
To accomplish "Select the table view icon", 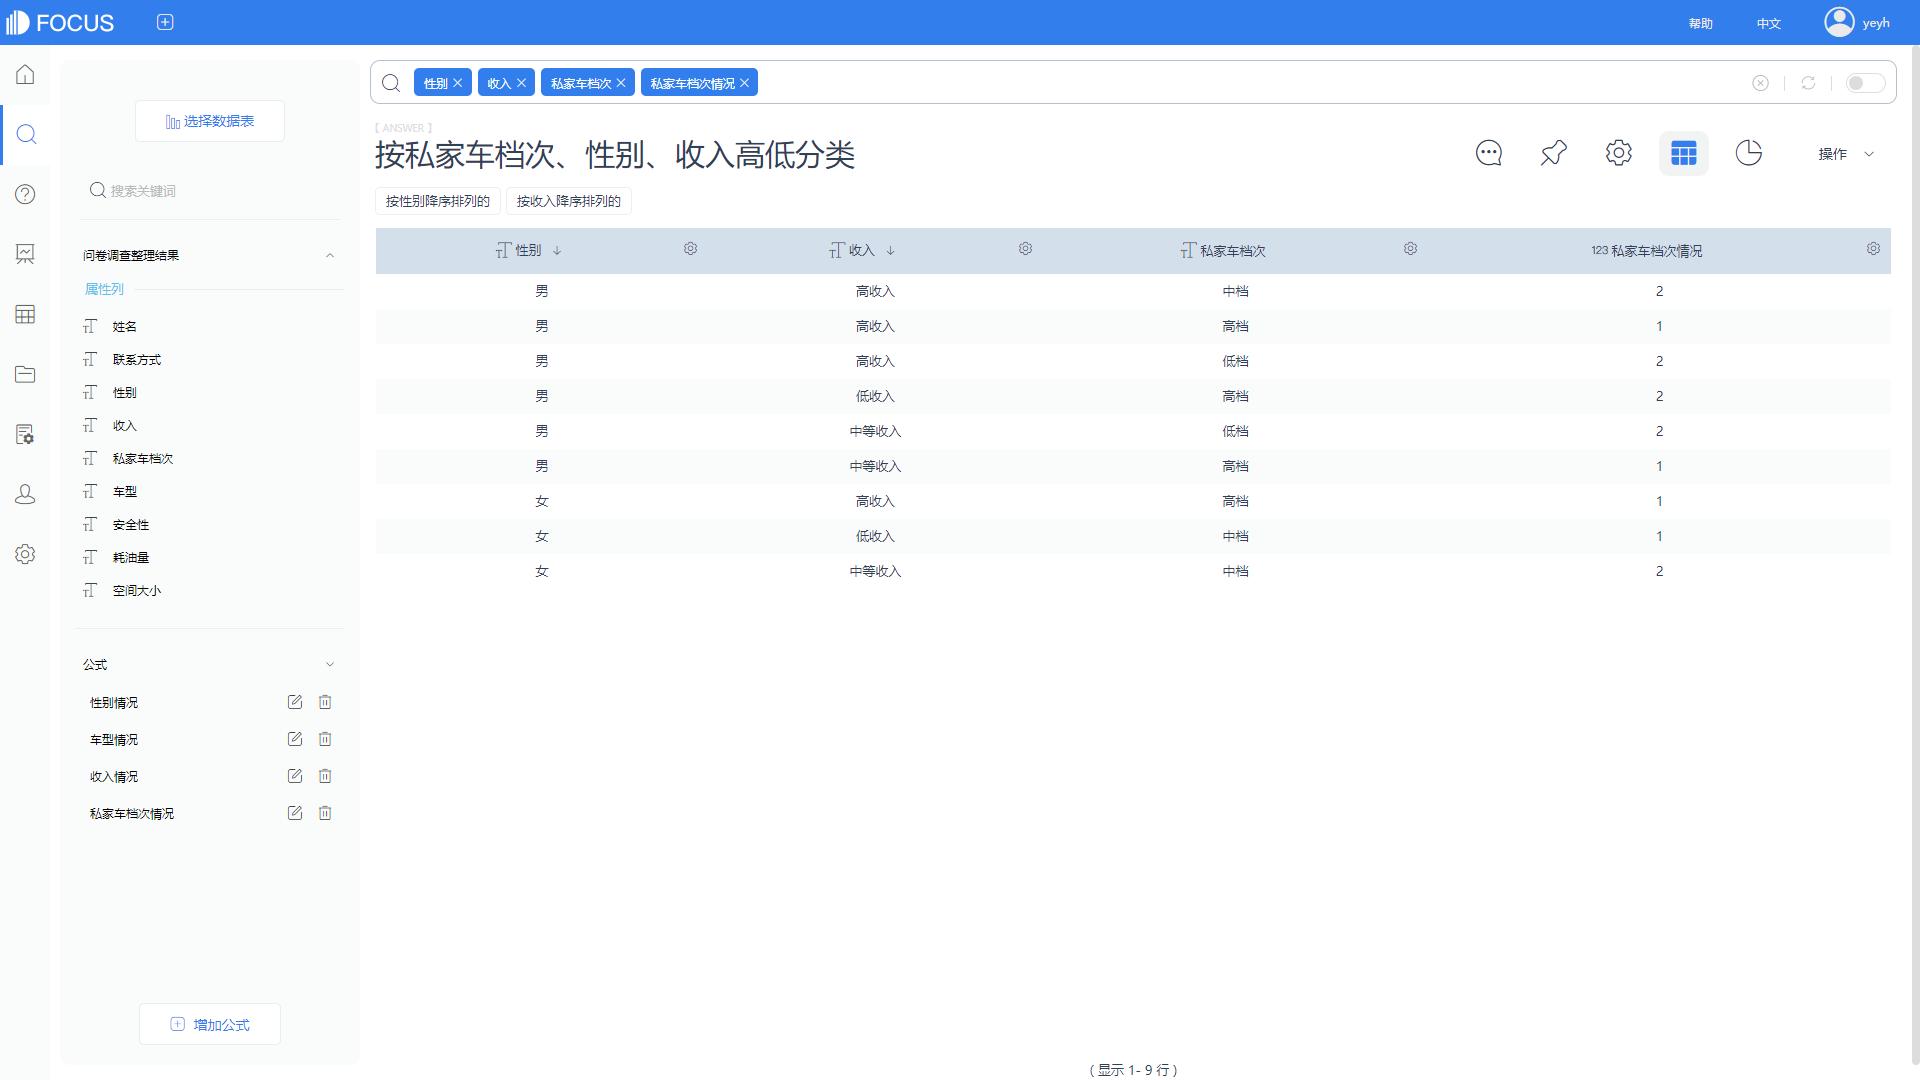I will point(1684,153).
